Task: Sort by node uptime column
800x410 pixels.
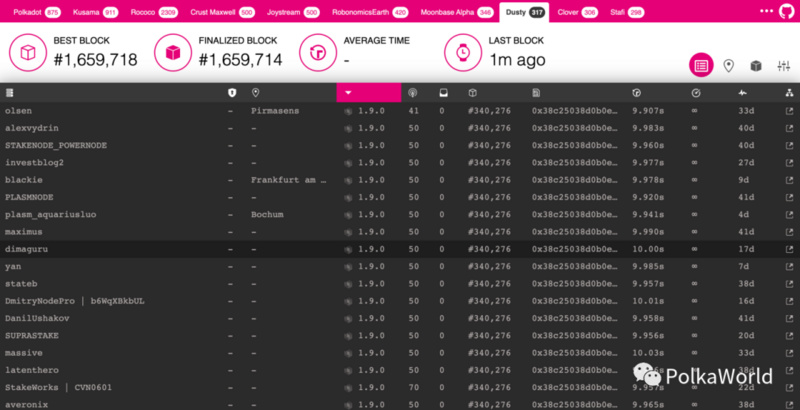Action: click(742, 93)
